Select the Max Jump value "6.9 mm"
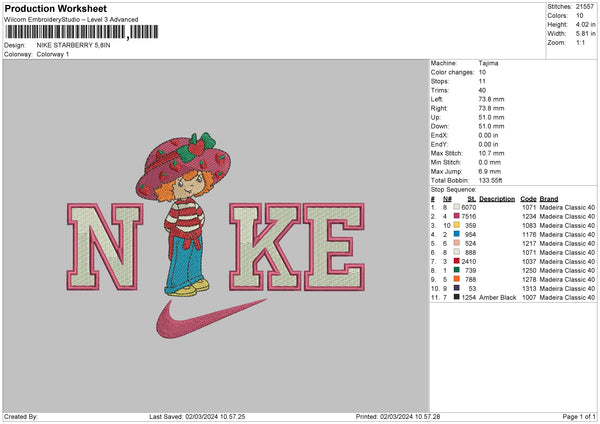600x424 pixels. pos(490,171)
